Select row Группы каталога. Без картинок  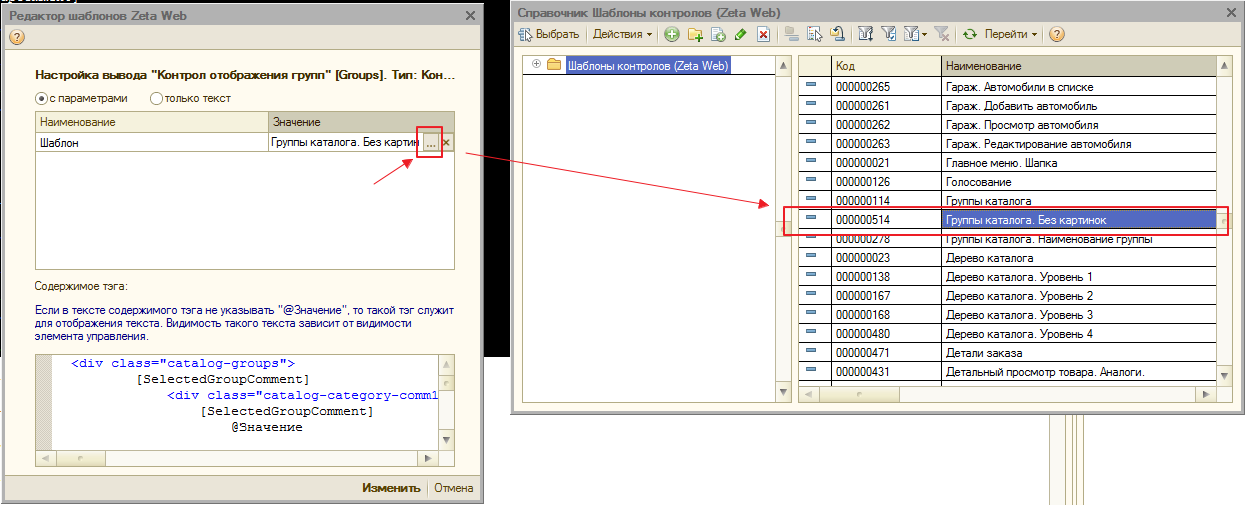coord(1007,220)
